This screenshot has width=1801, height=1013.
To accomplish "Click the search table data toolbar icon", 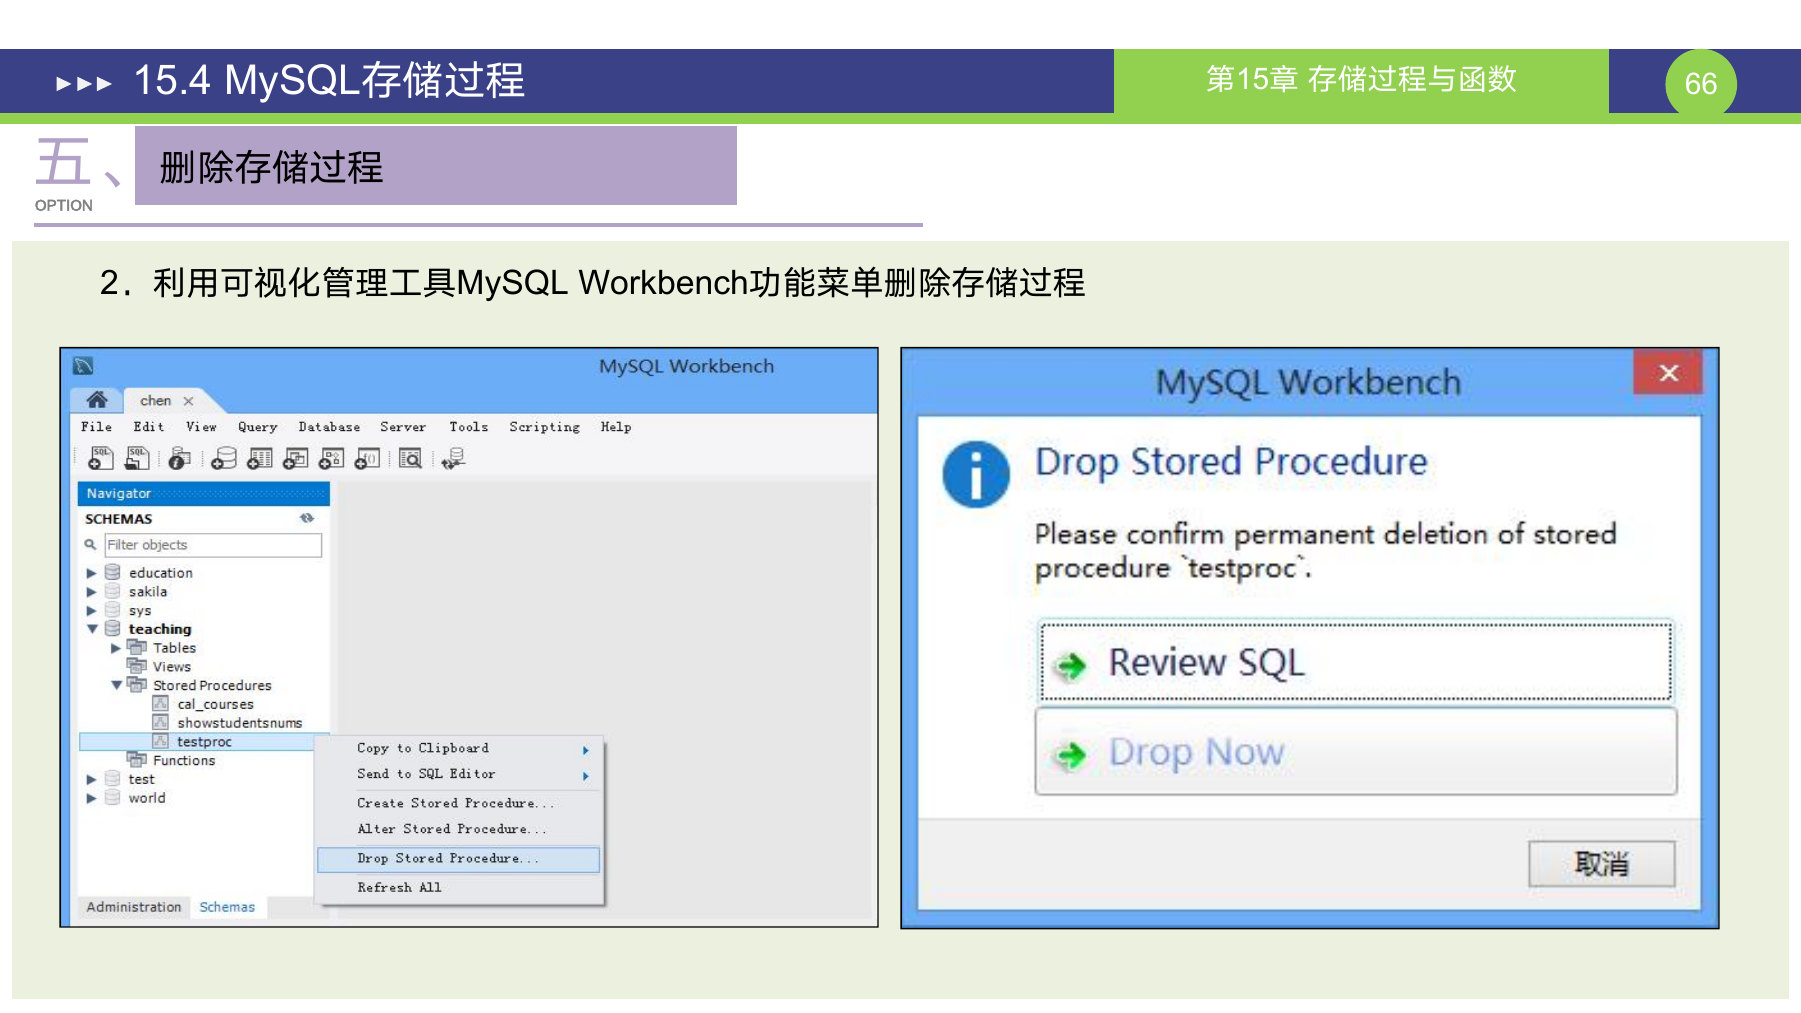I will click(x=410, y=458).
